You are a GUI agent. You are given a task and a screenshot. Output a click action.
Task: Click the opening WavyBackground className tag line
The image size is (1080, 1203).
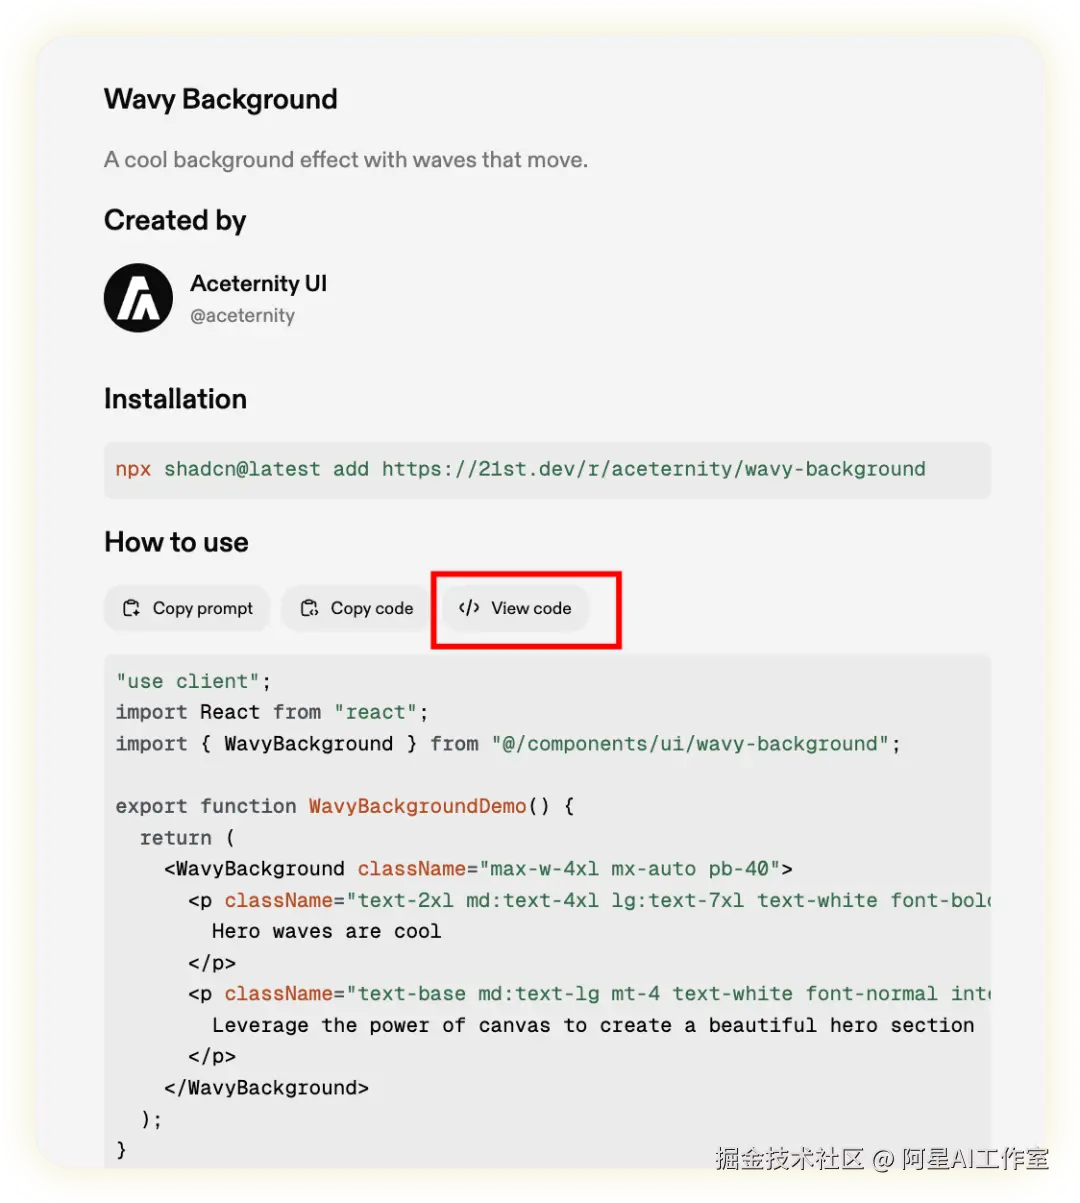point(478,869)
